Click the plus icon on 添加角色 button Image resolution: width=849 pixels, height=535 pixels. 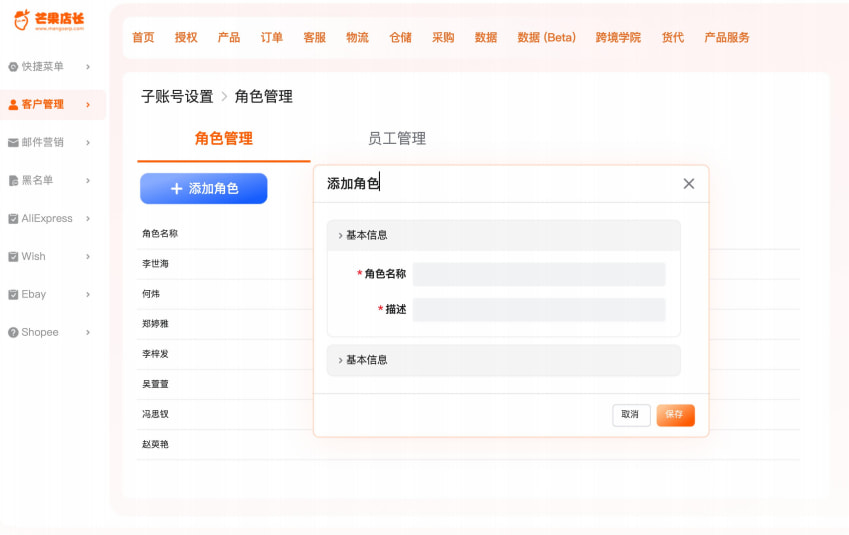tap(177, 188)
